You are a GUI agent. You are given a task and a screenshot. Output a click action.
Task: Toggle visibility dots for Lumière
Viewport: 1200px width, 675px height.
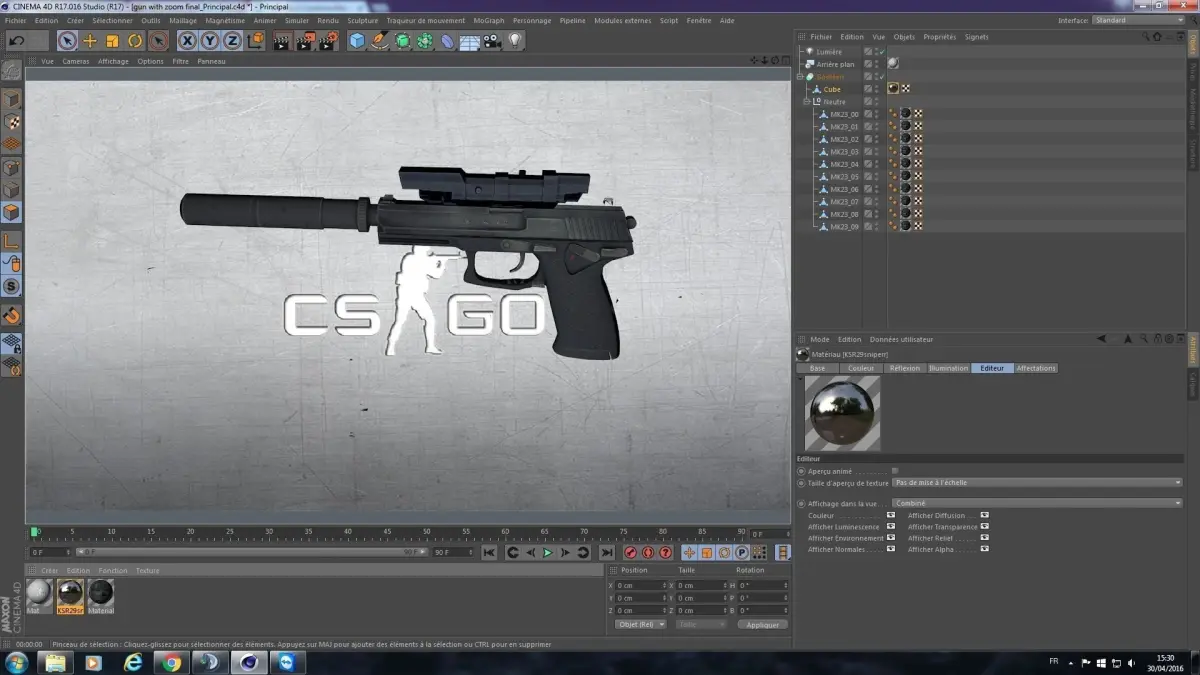click(x=879, y=51)
